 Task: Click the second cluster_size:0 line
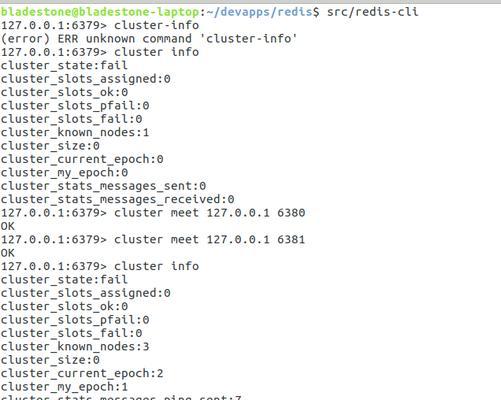click(x=50, y=360)
